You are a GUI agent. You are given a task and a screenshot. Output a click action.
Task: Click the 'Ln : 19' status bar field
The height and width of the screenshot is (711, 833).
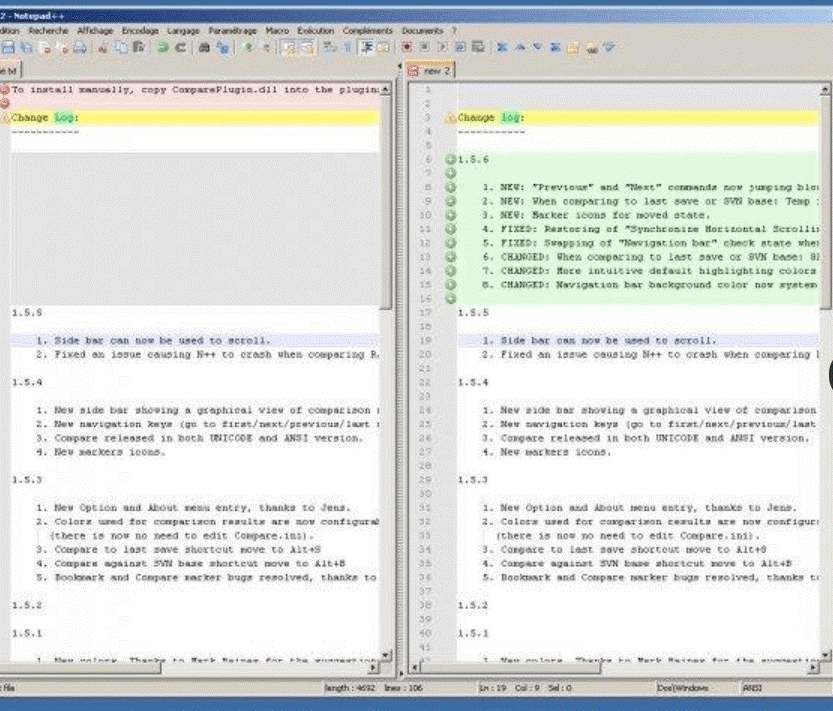[493, 688]
